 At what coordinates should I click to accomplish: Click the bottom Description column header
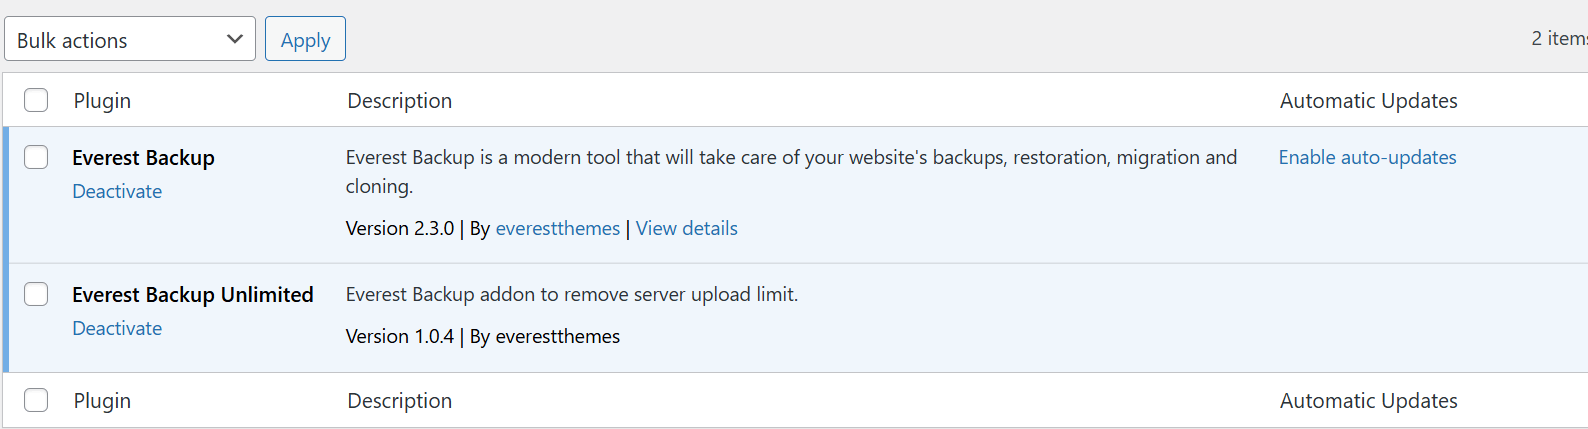(400, 400)
